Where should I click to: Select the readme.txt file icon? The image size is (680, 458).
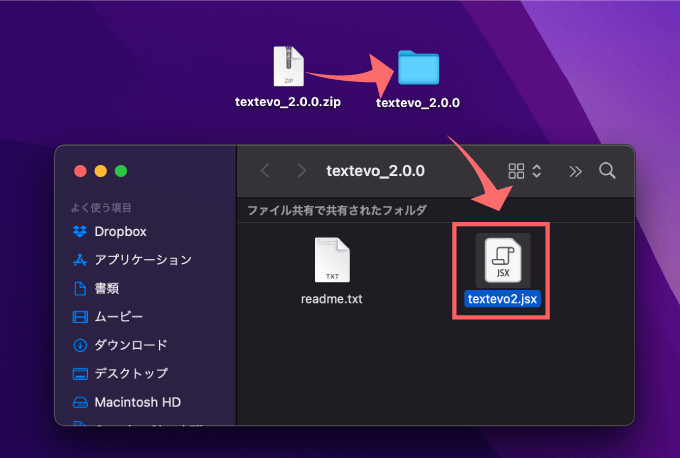(332, 260)
